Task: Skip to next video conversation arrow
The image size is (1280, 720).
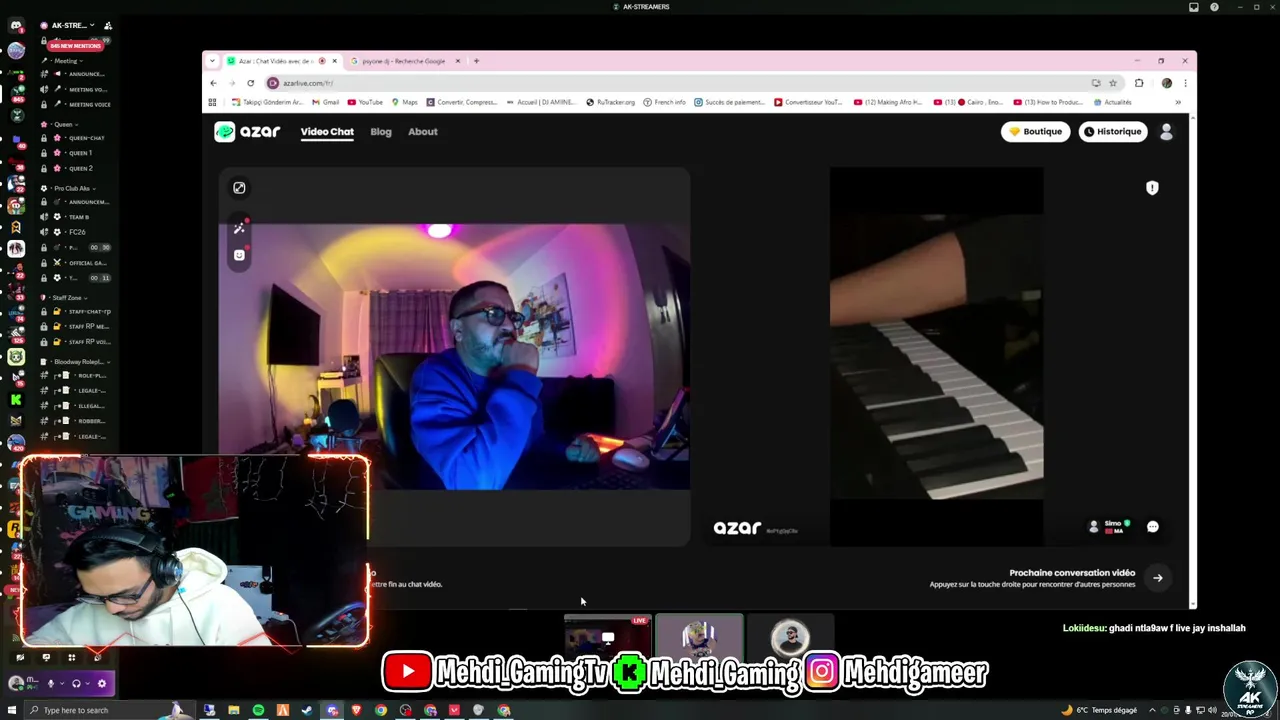Action: click(1158, 578)
